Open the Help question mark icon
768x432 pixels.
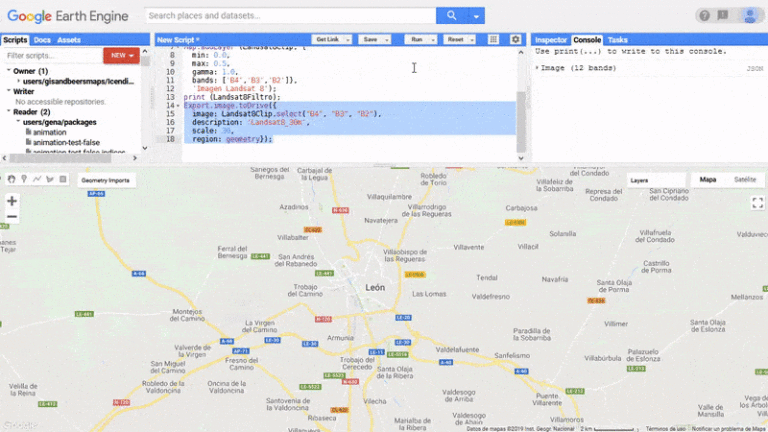[704, 16]
